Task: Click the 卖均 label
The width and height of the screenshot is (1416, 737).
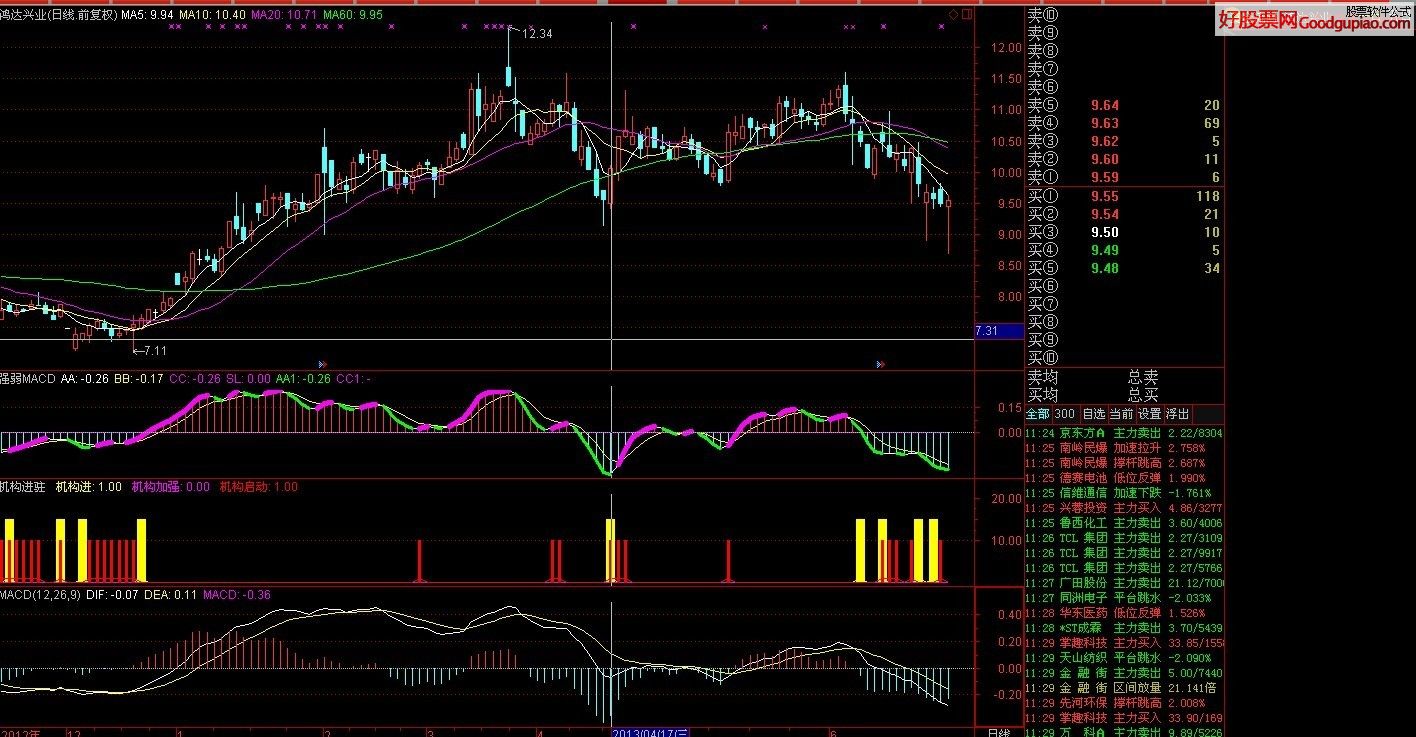Action: point(1043,377)
